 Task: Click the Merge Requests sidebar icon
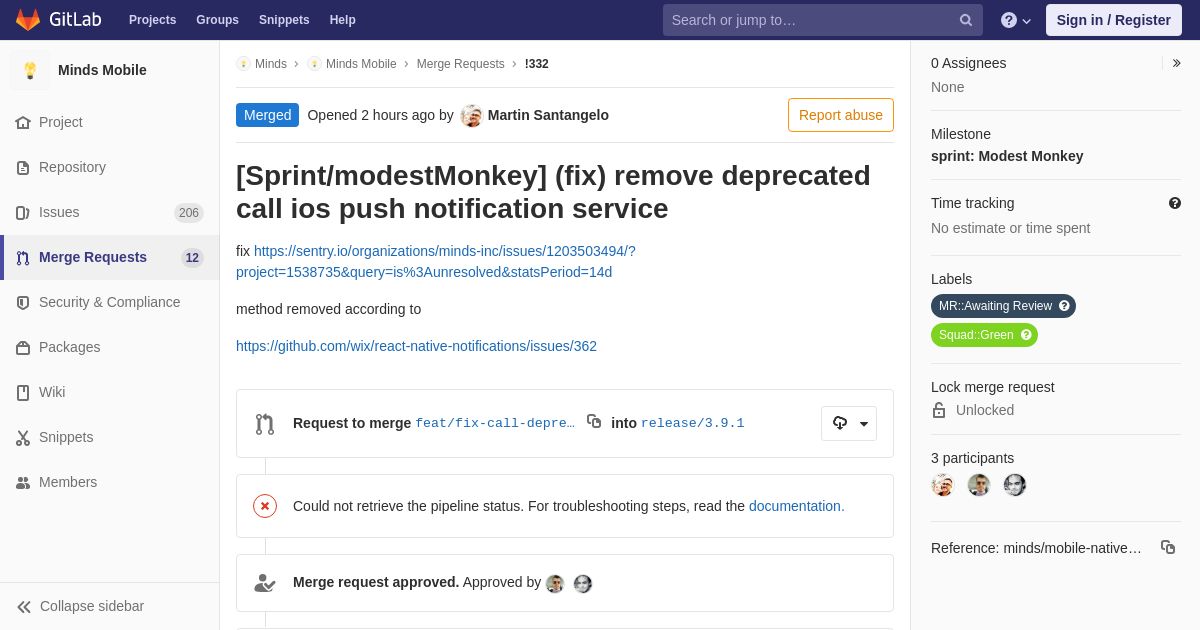coord(23,257)
